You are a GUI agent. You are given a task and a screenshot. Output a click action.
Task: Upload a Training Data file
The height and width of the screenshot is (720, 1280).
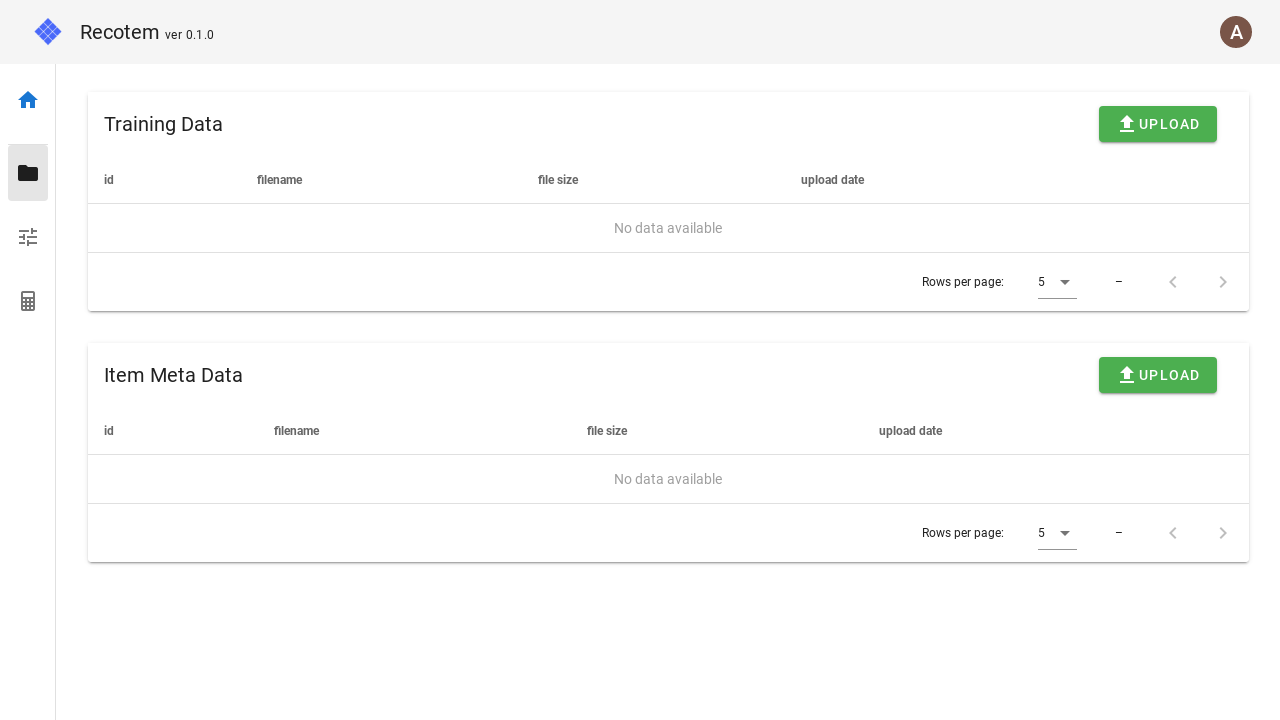point(1157,124)
